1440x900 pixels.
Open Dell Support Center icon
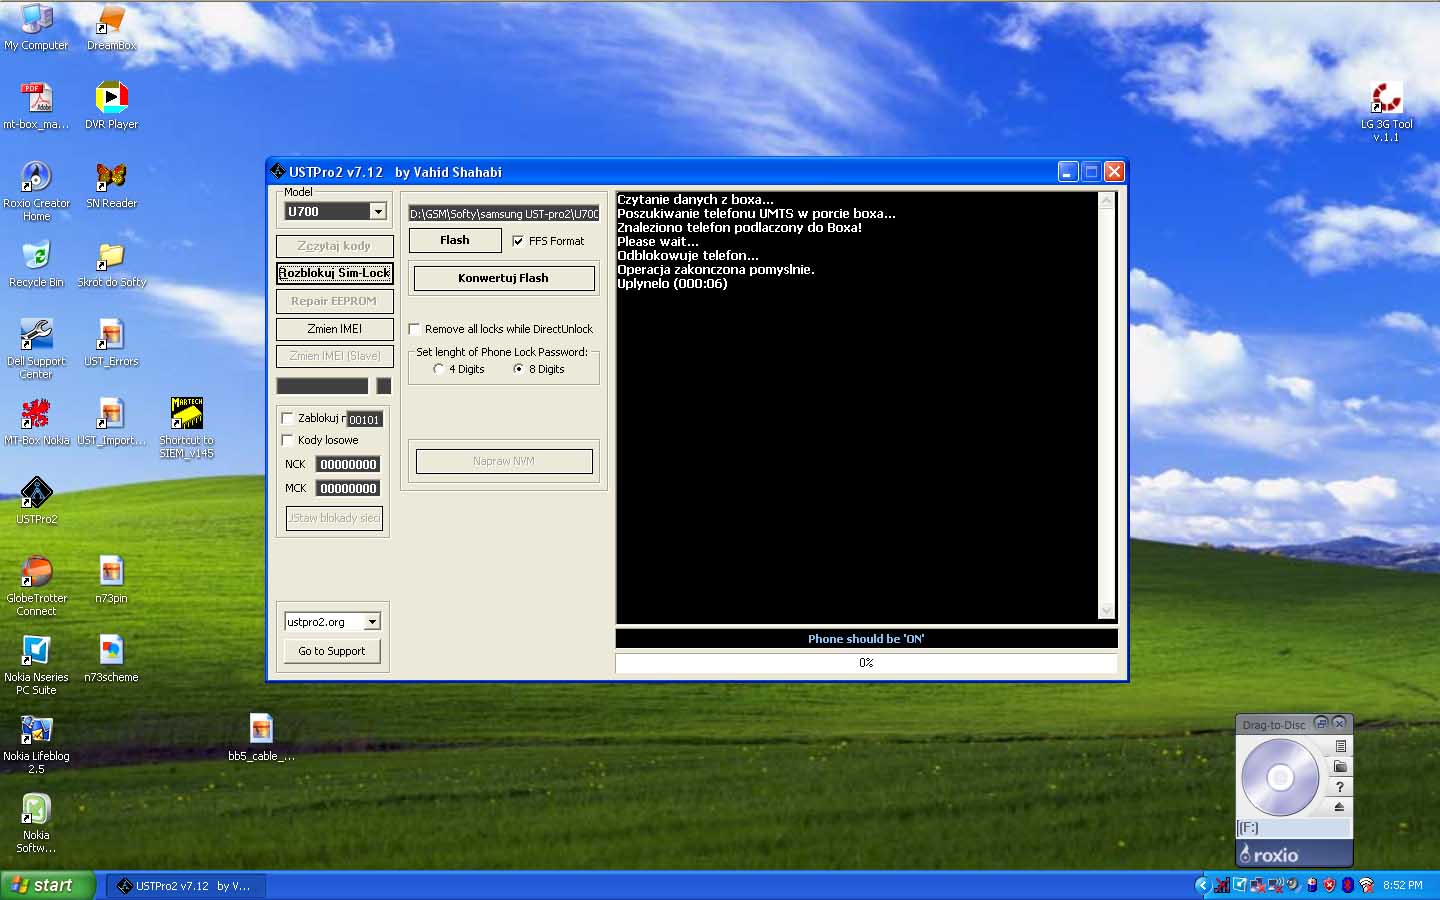36,335
